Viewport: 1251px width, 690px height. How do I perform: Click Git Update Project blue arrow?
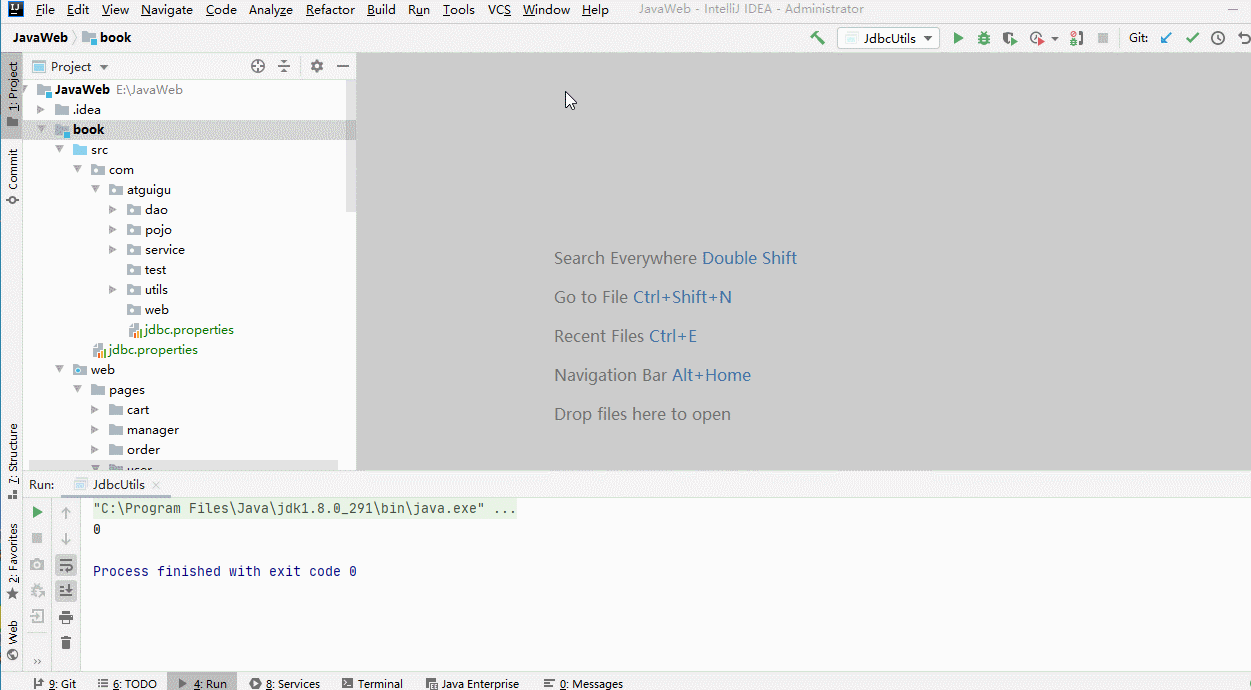(1166, 38)
